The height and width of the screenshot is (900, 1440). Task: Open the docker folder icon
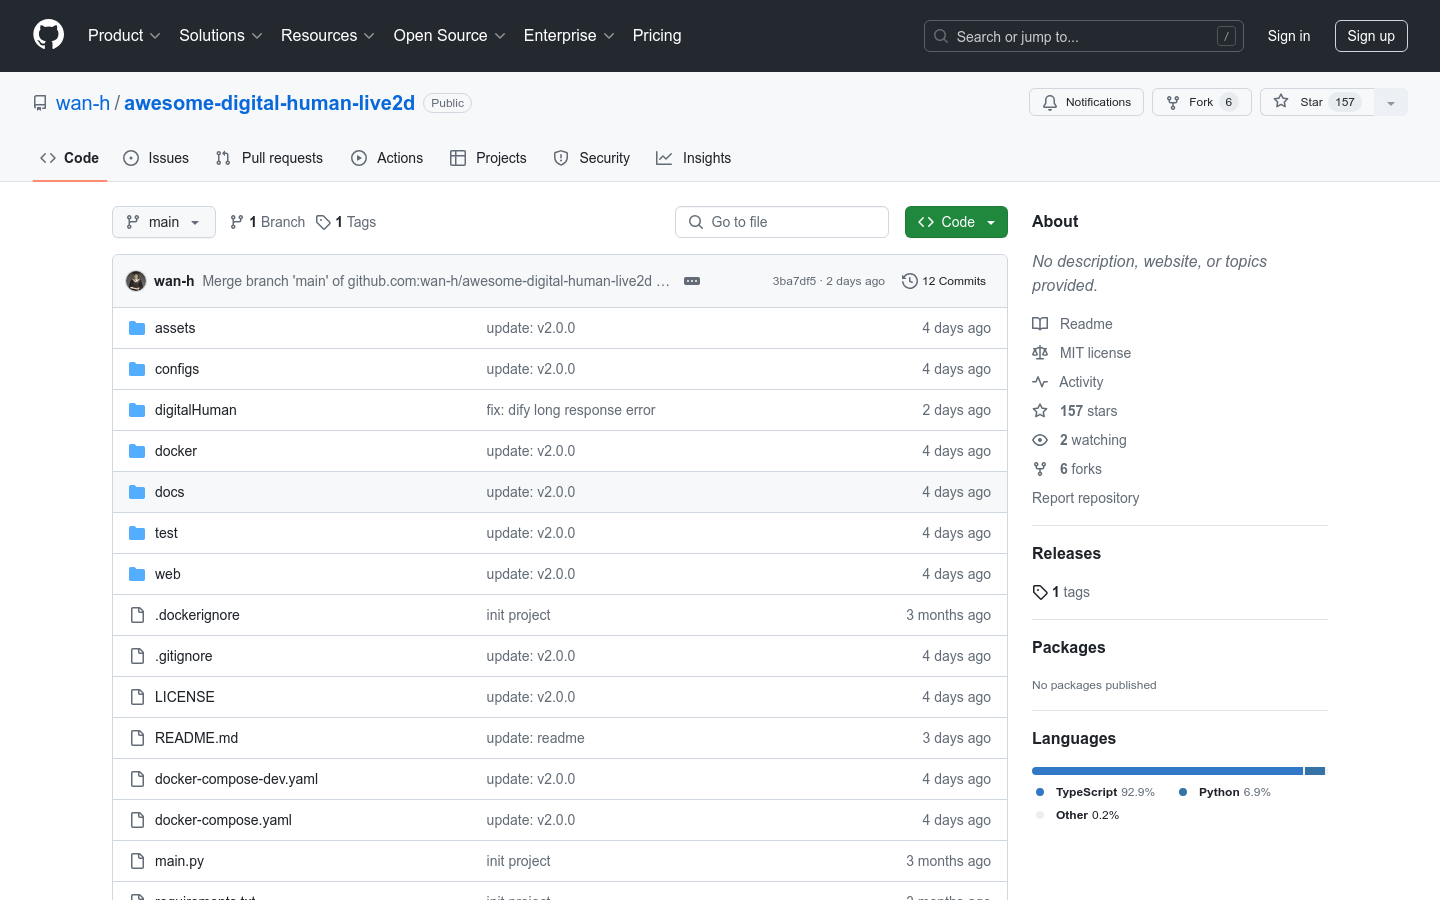point(137,451)
